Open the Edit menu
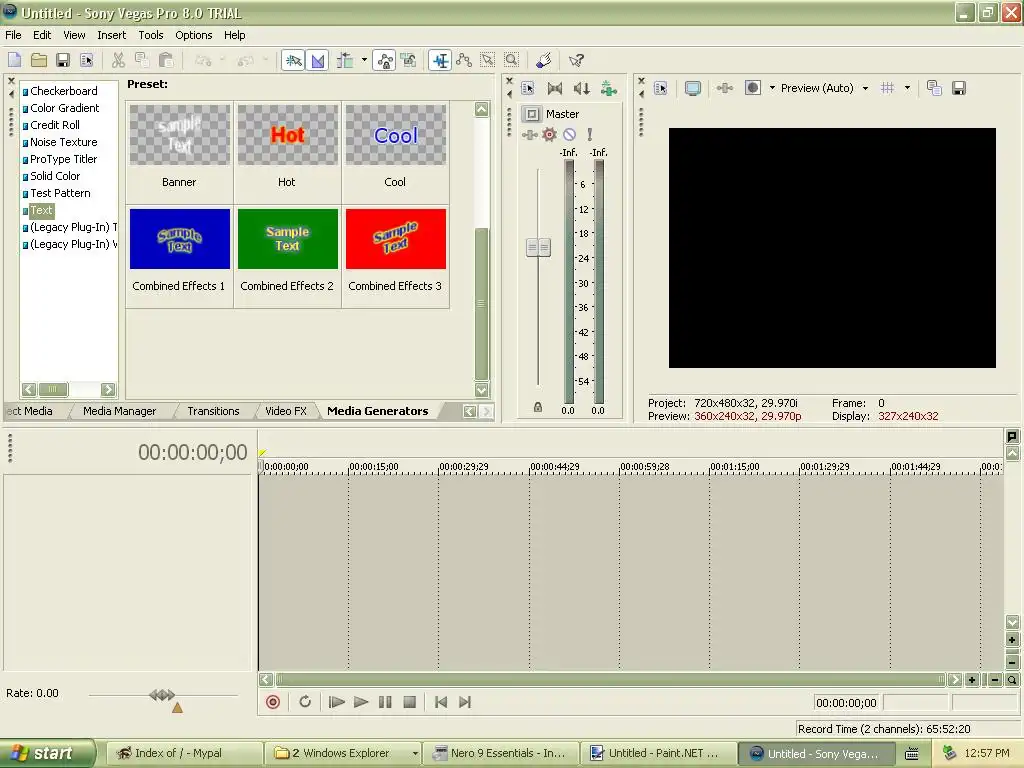Image resolution: width=1024 pixels, height=768 pixels. coord(42,35)
